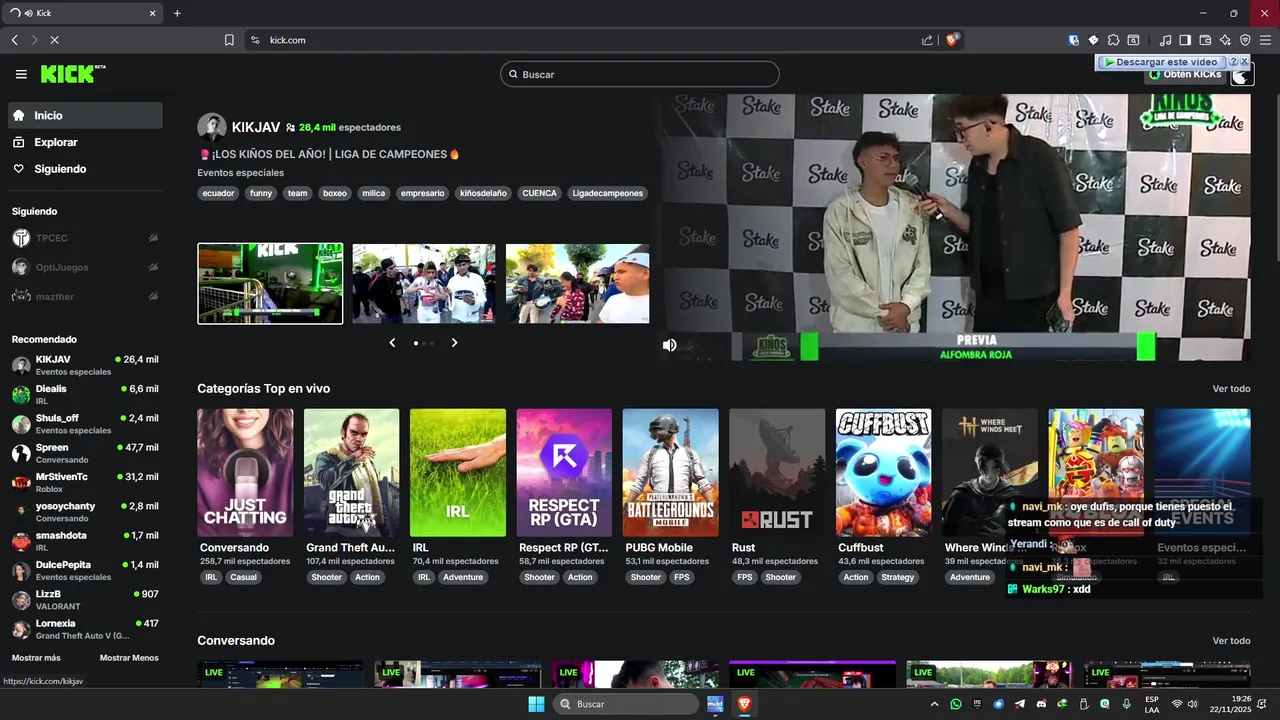Screen dimensions: 1280x720
Task: Show hidden system tray icons
Action: [935, 704]
